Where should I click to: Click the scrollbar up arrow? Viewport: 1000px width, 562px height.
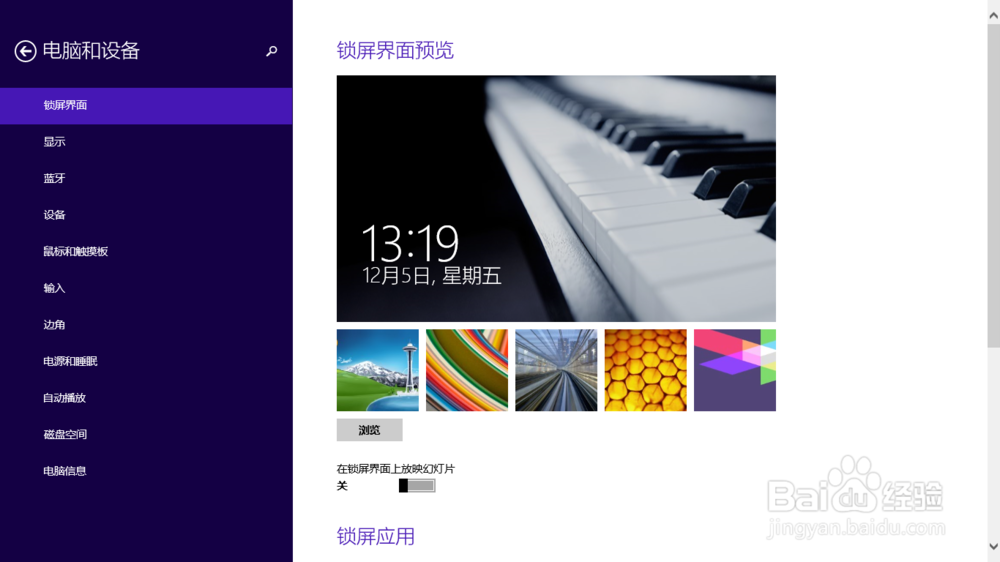click(994, 16)
